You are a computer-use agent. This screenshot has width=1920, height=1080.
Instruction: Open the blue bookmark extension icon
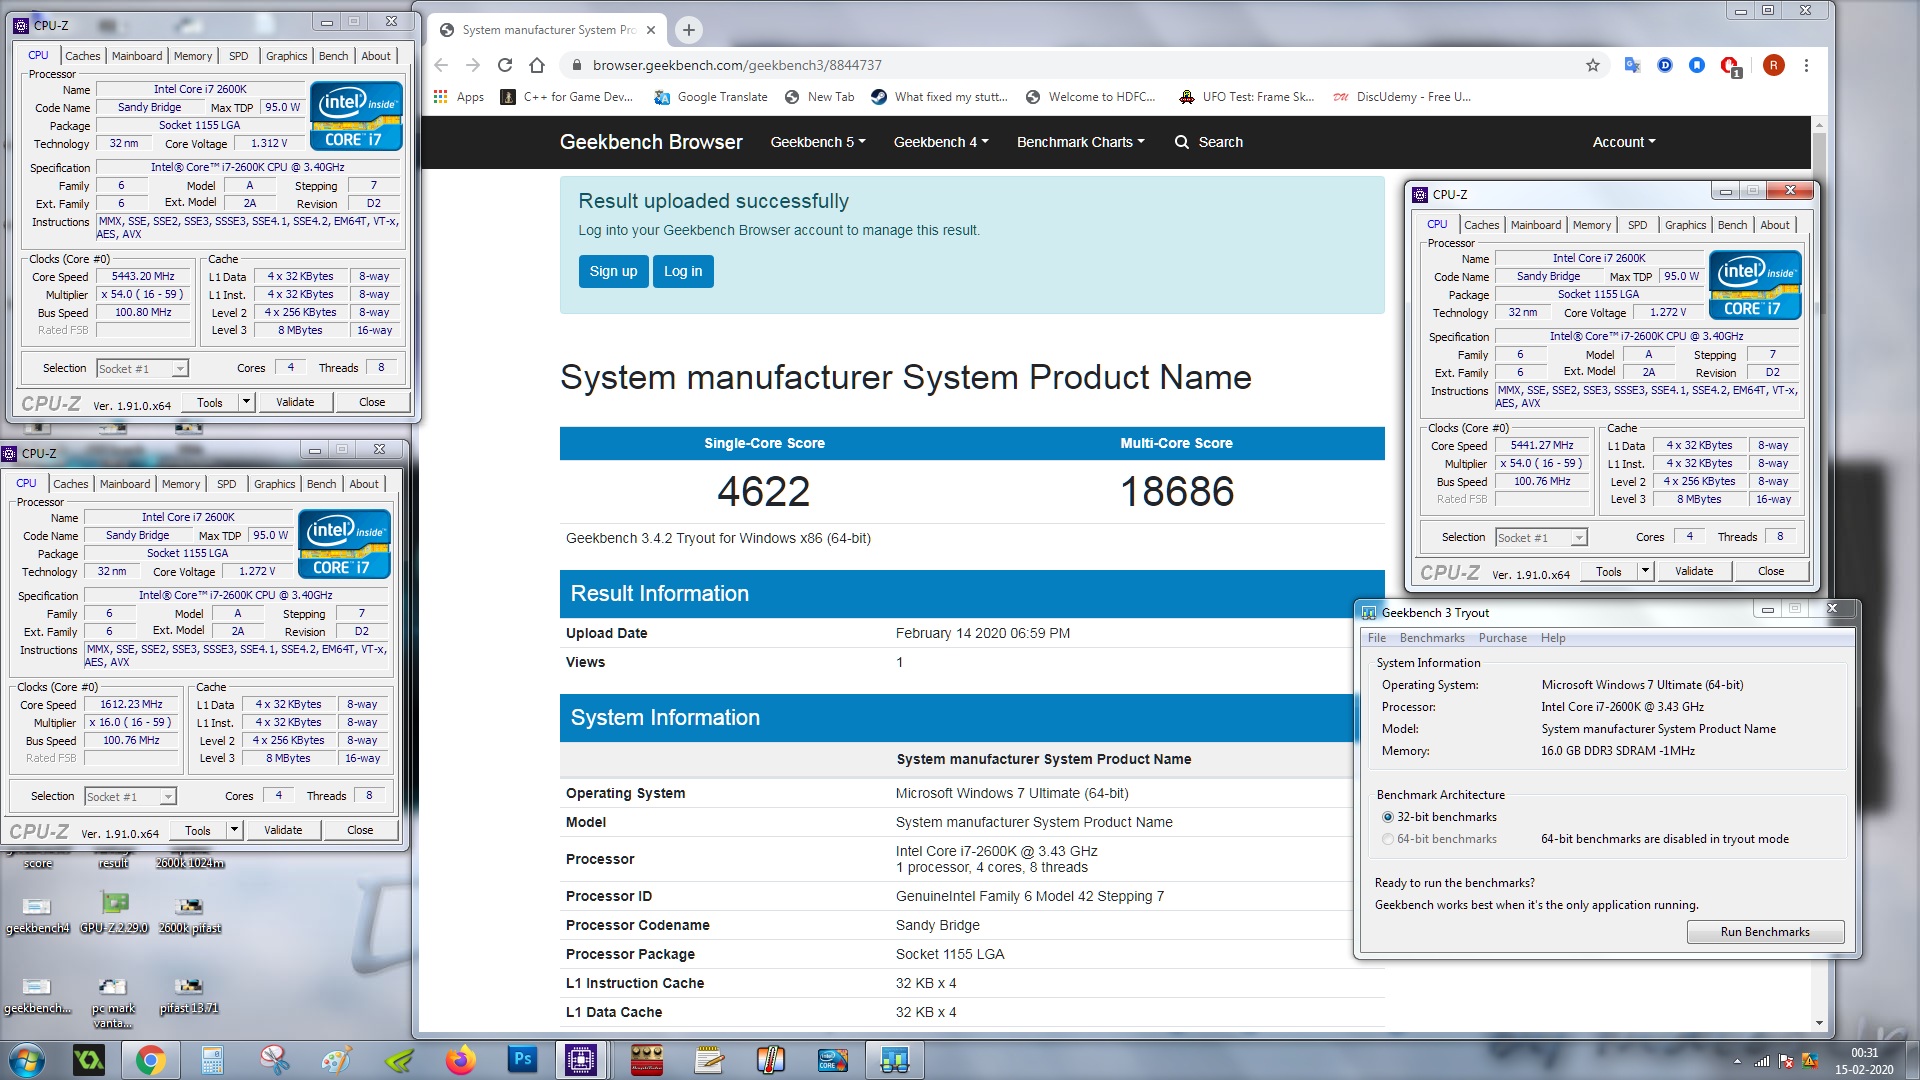coord(1697,65)
